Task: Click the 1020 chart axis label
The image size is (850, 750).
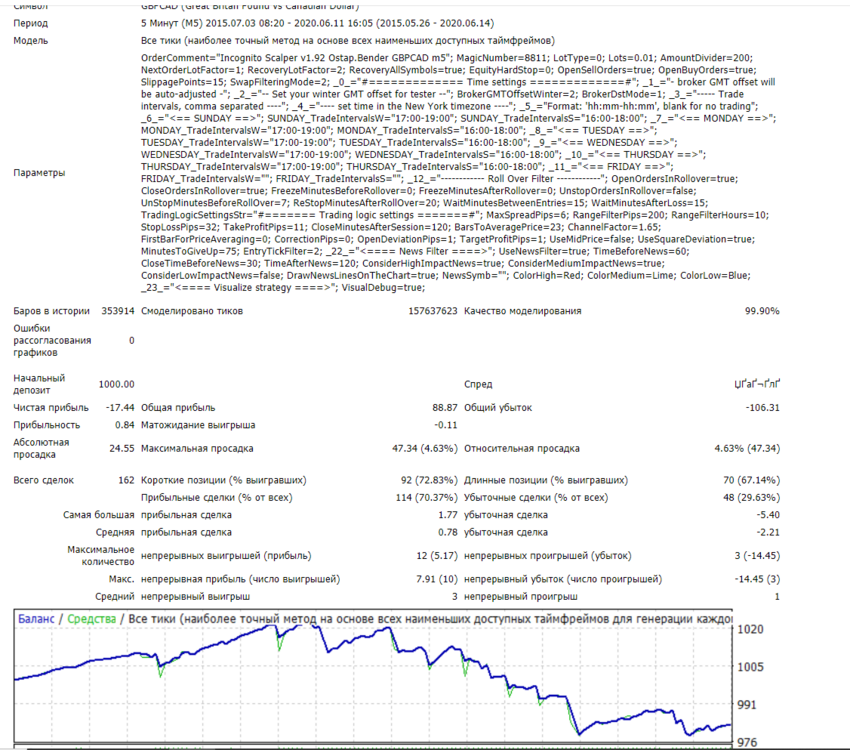Action: pyautogui.click(x=750, y=629)
